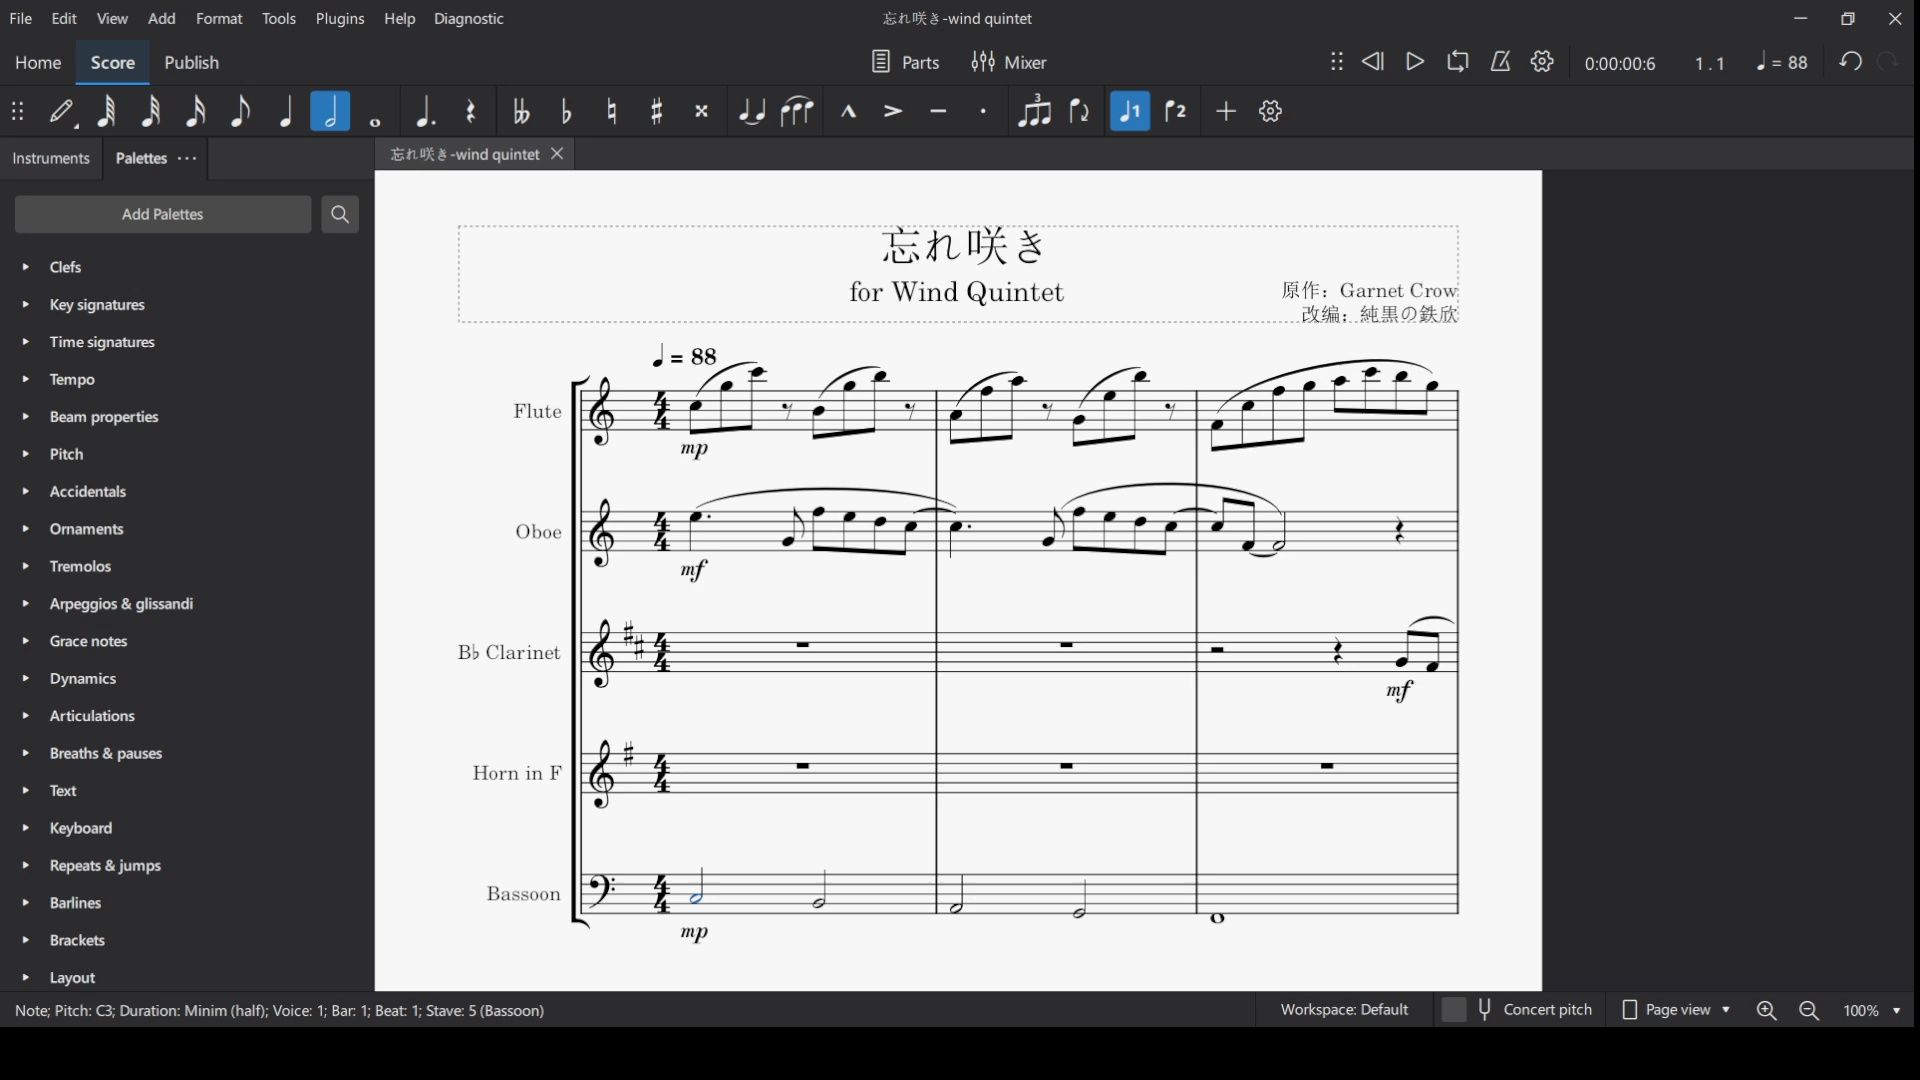Start playback with Play button
1920x1080 pixels.
coord(1415,62)
